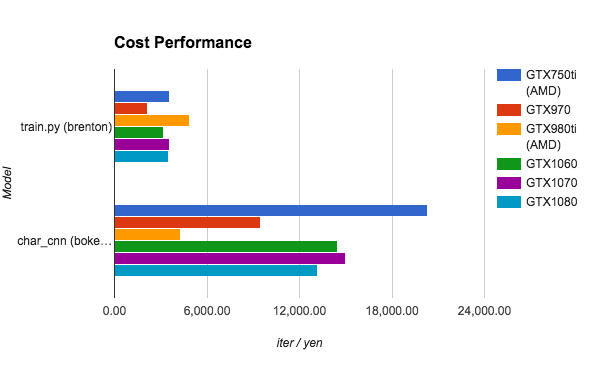This screenshot has height=368, width=598.
Task: Click the green GTX1060 legend swatch
Action: 509,164
